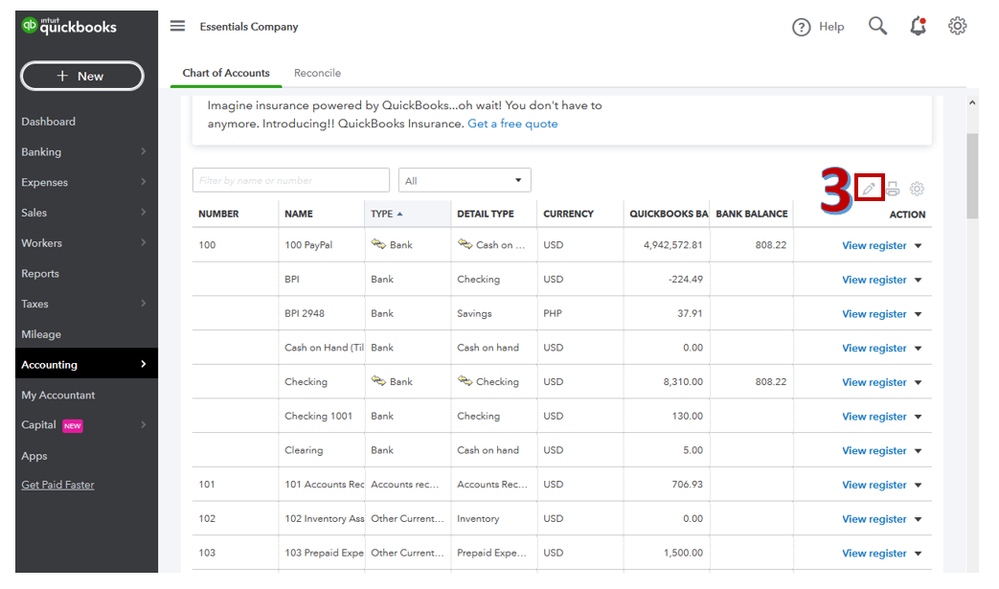Open Mileage in sidebar
The height and width of the screenshot is (589, 999).
[41, 334]
